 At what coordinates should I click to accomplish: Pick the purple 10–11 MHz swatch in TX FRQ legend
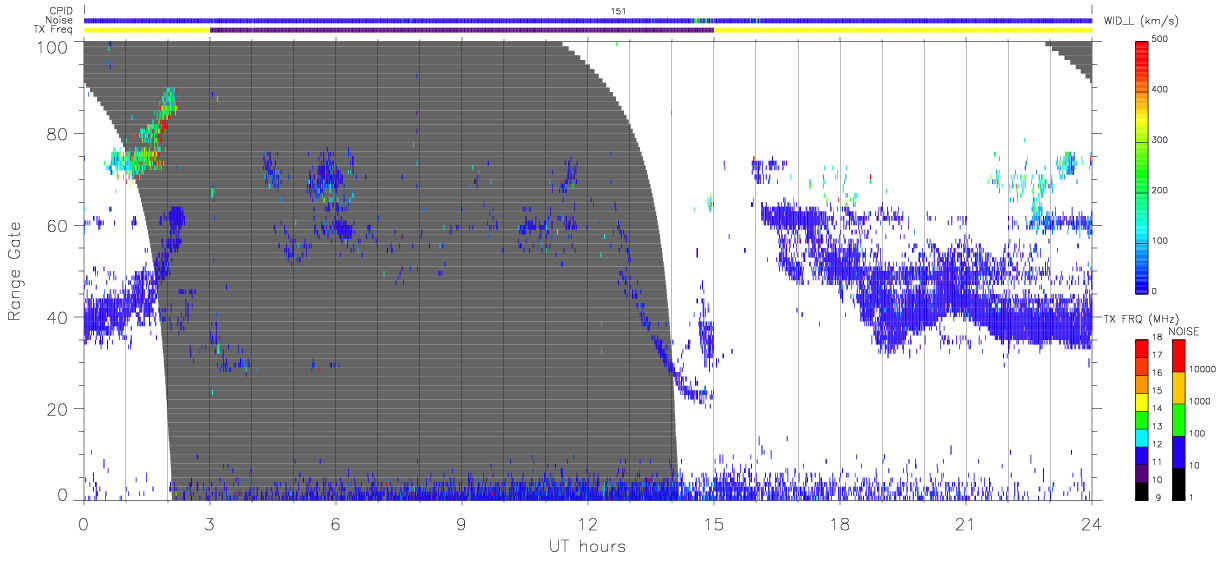click(1143, 472)
